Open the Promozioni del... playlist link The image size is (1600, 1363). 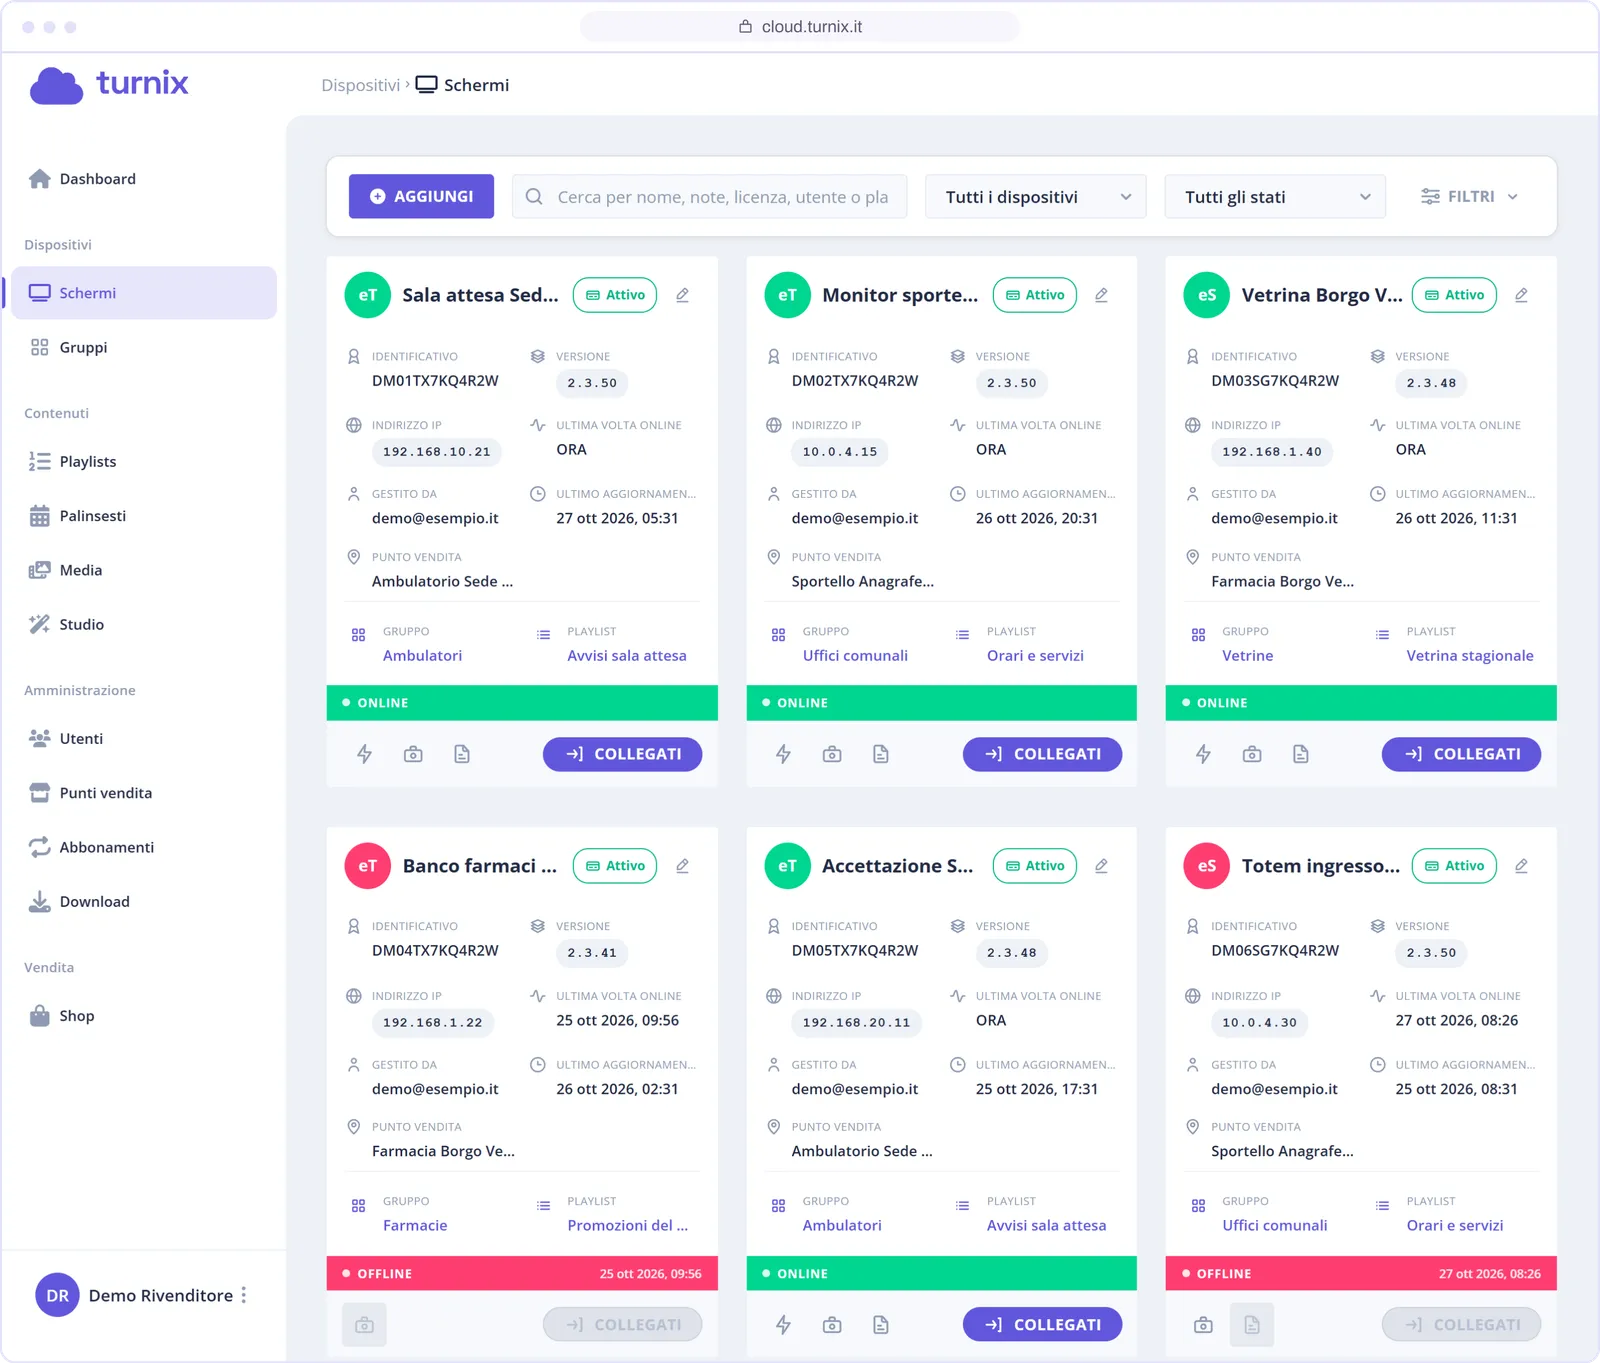pos(628,1226)
